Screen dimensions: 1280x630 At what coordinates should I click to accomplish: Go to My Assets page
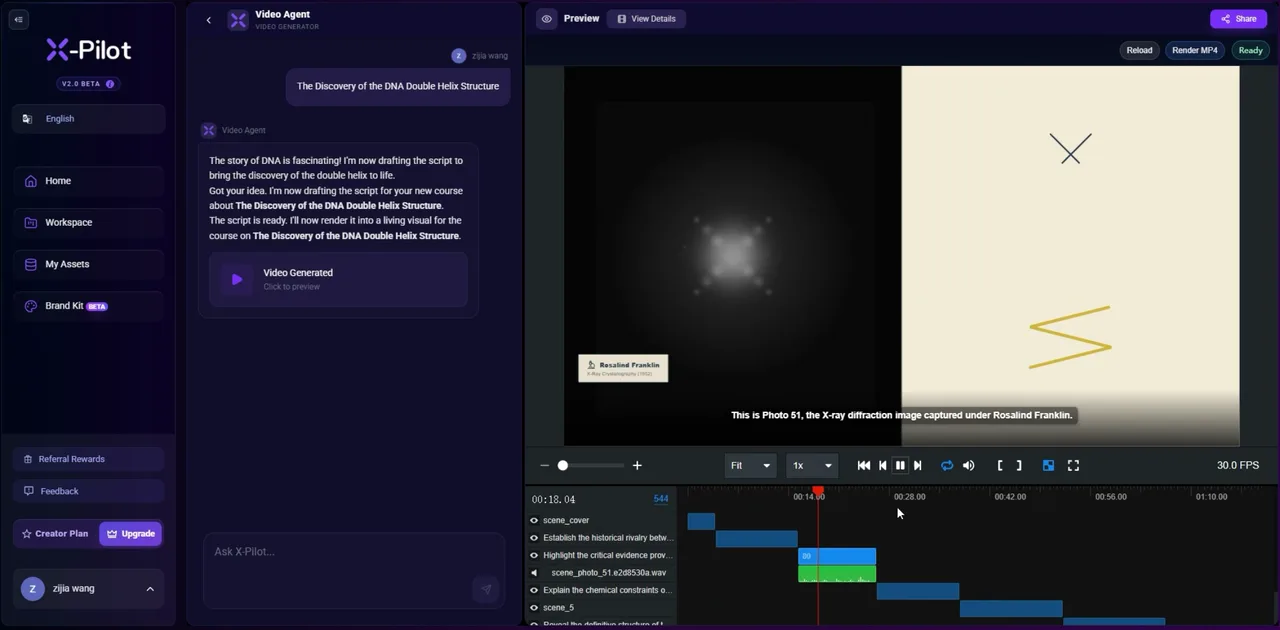[89, 264]
